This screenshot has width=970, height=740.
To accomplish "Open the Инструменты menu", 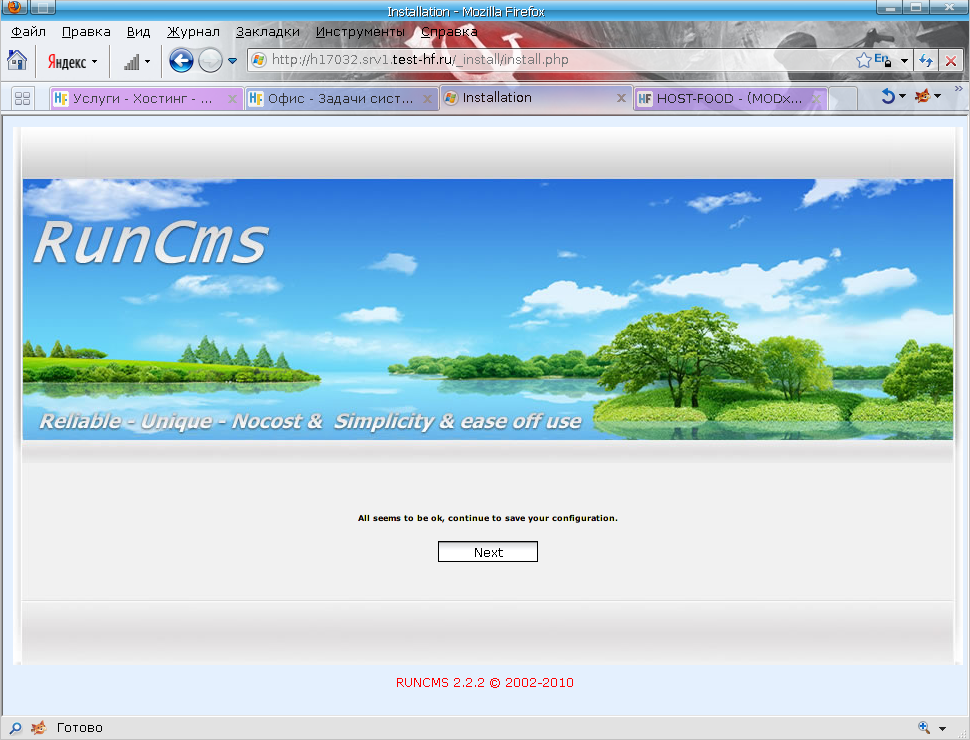I will tap(360, 31).
